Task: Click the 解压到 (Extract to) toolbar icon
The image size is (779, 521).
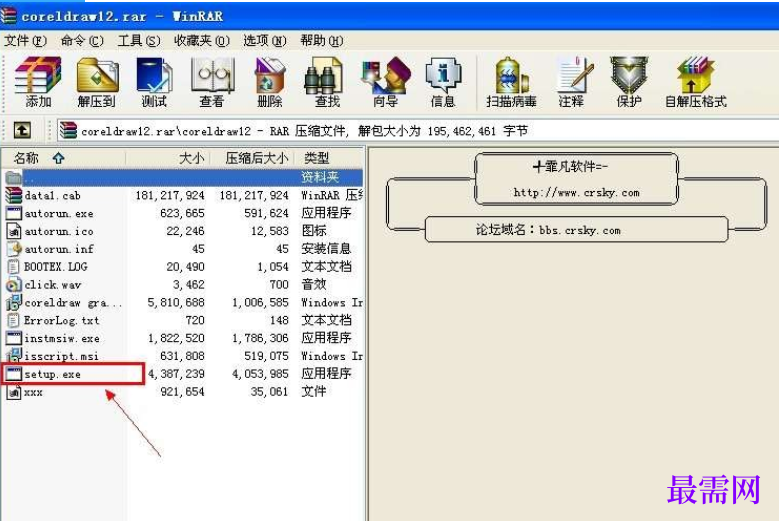Action: click(x=97, y=75)
